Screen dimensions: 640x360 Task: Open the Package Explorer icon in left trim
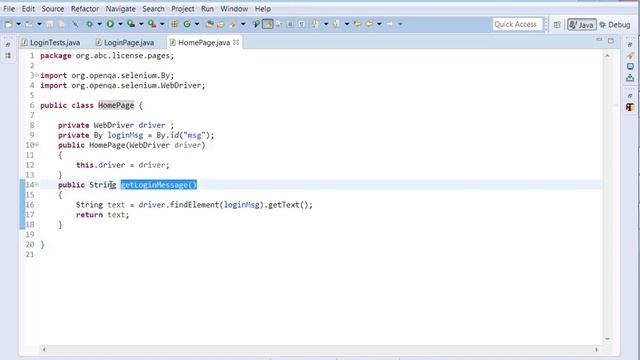coord(8,55)
